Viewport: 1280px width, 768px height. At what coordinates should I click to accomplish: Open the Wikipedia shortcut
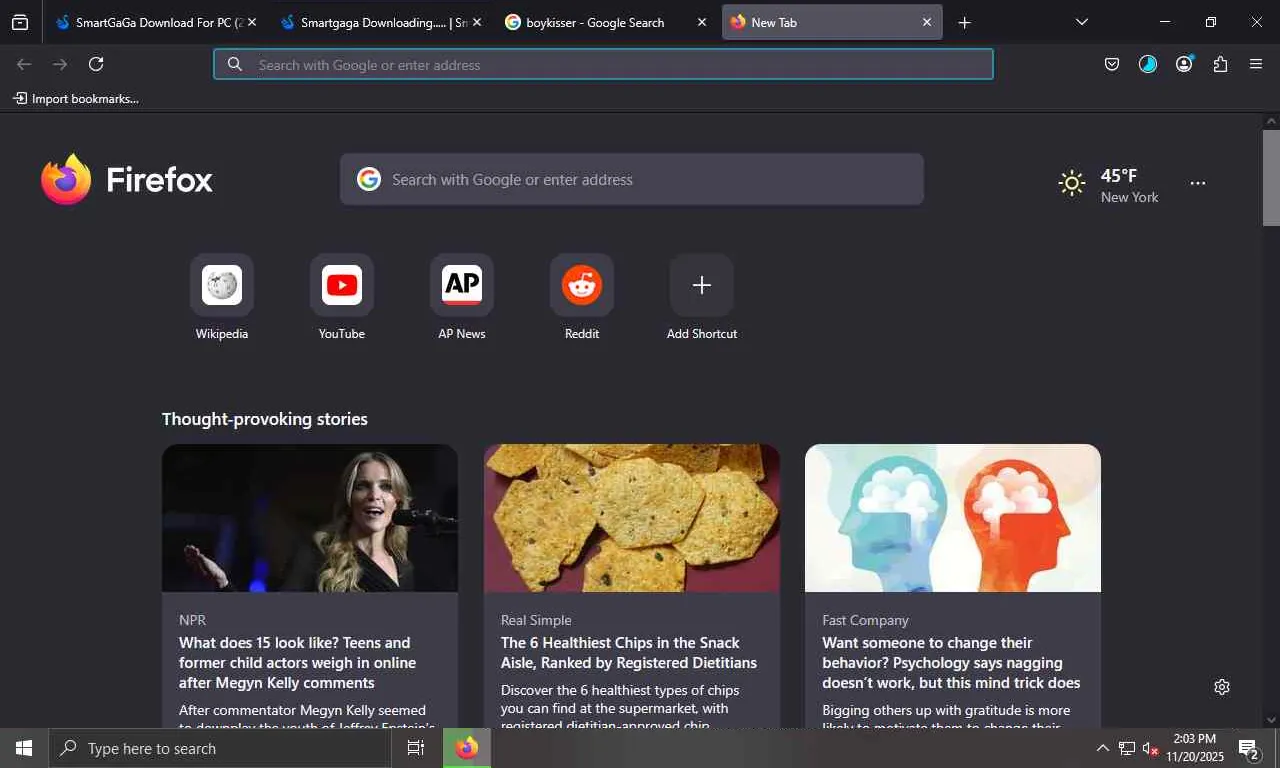pyautogui.click(x=222, y=285)
